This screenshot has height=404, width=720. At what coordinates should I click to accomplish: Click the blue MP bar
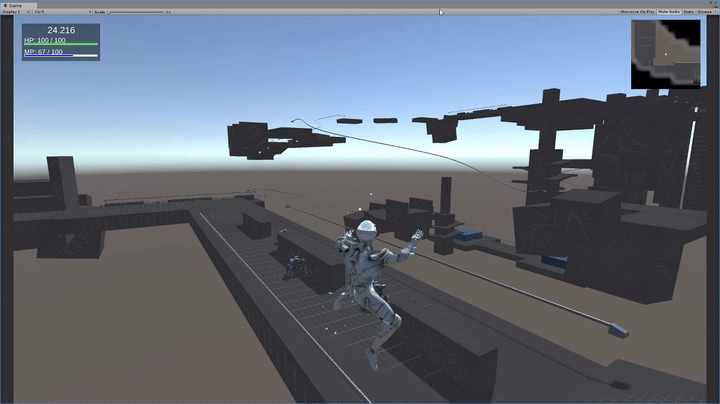(61, 56)
